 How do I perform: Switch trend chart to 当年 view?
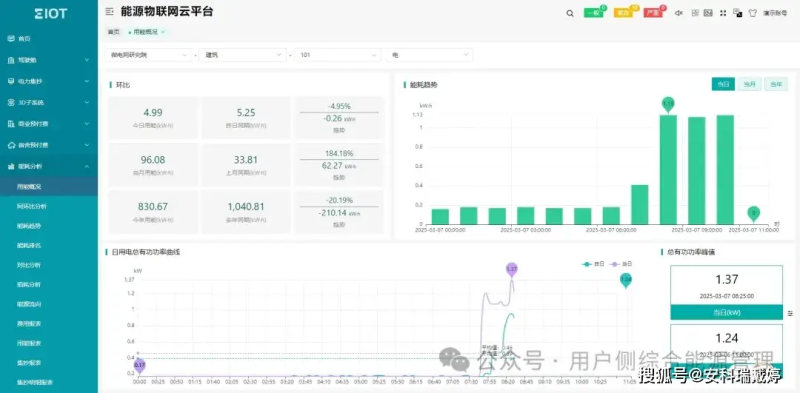(776, 84)
